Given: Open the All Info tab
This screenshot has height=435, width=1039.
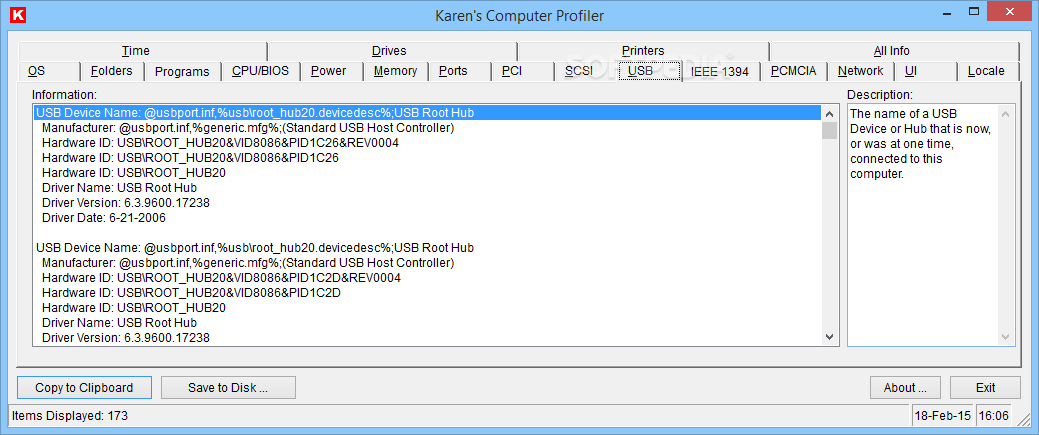Looking at the screenshot, I should coord(894,51).
